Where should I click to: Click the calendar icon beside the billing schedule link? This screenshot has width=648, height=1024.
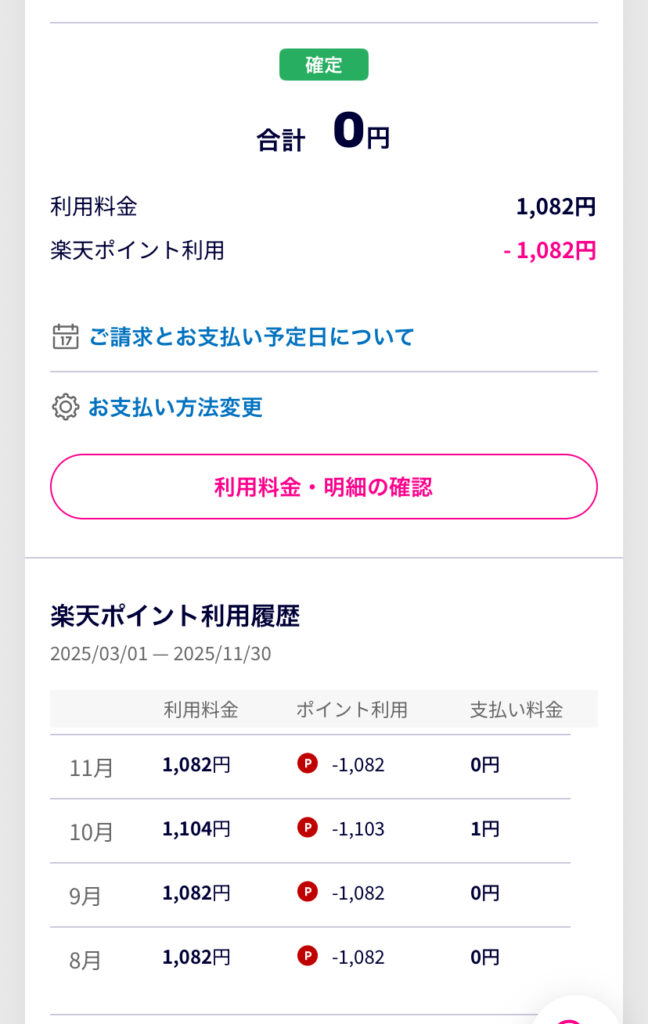(65, 336)
